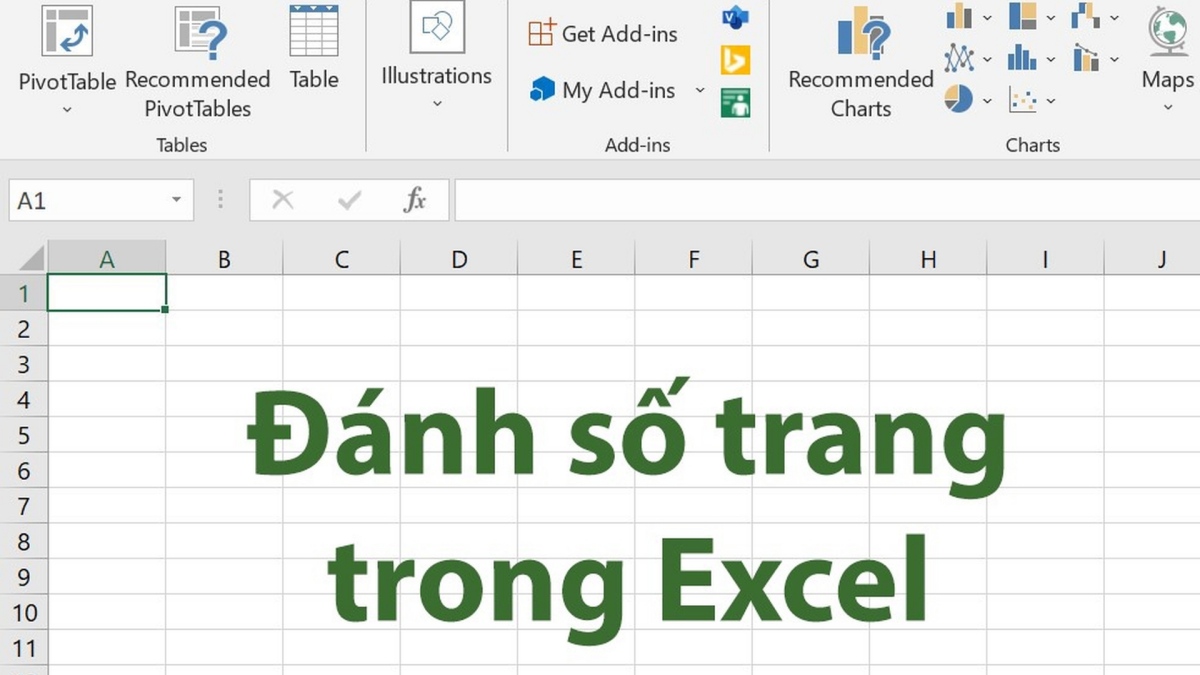This screenshot has width=1200, height=675.
Task: Select row 5 header
Action: 24,435
